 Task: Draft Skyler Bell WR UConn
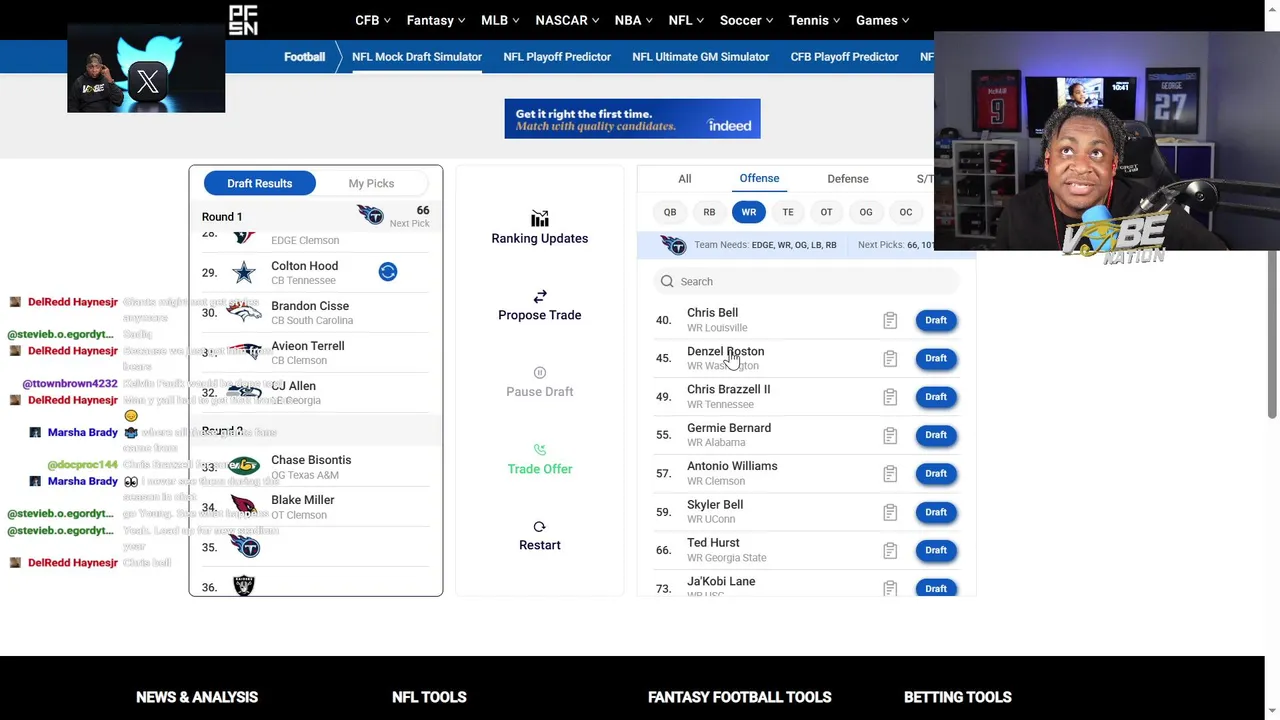[x=936, y=512]
